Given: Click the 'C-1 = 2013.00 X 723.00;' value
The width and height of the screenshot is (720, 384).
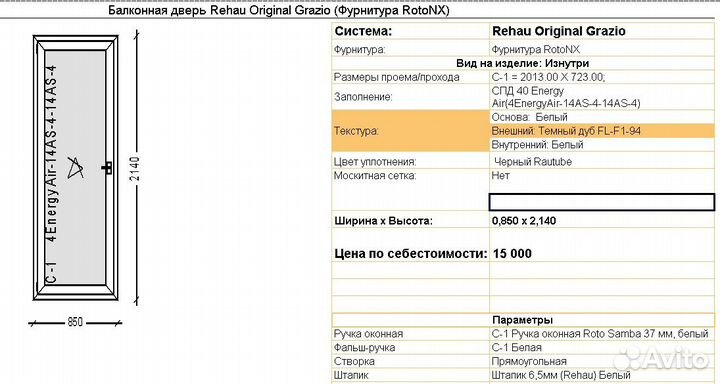Looking at the screenshot, I should (548, 77).
